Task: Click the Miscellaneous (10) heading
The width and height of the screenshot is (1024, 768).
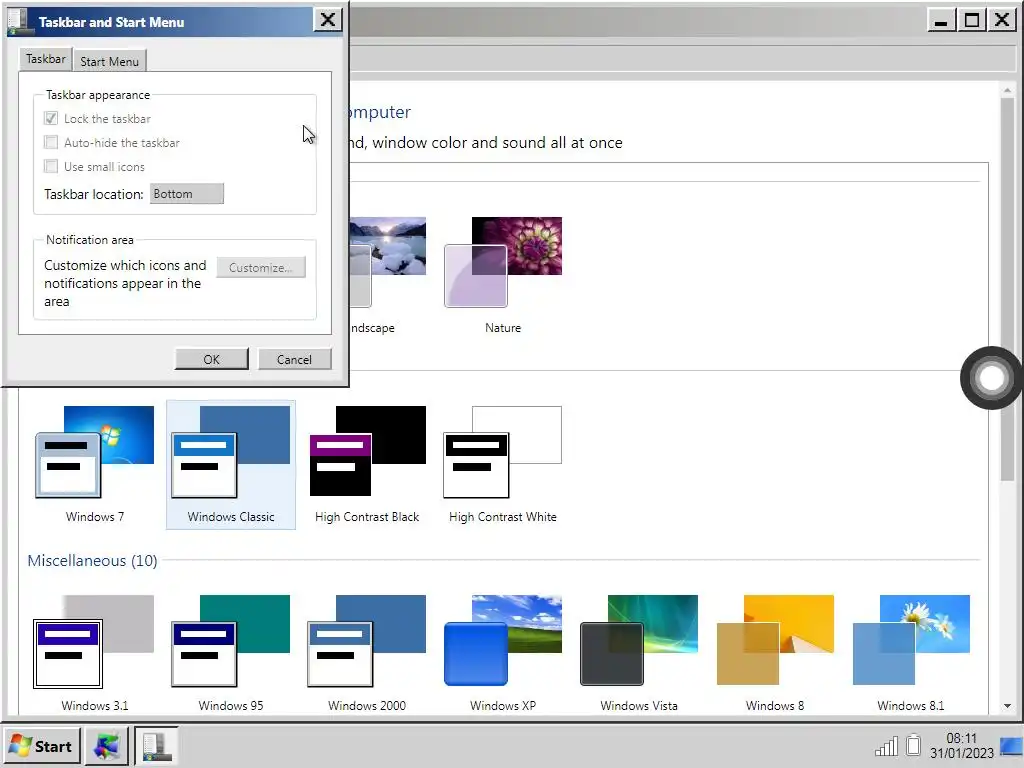Action: click(92, 560)
